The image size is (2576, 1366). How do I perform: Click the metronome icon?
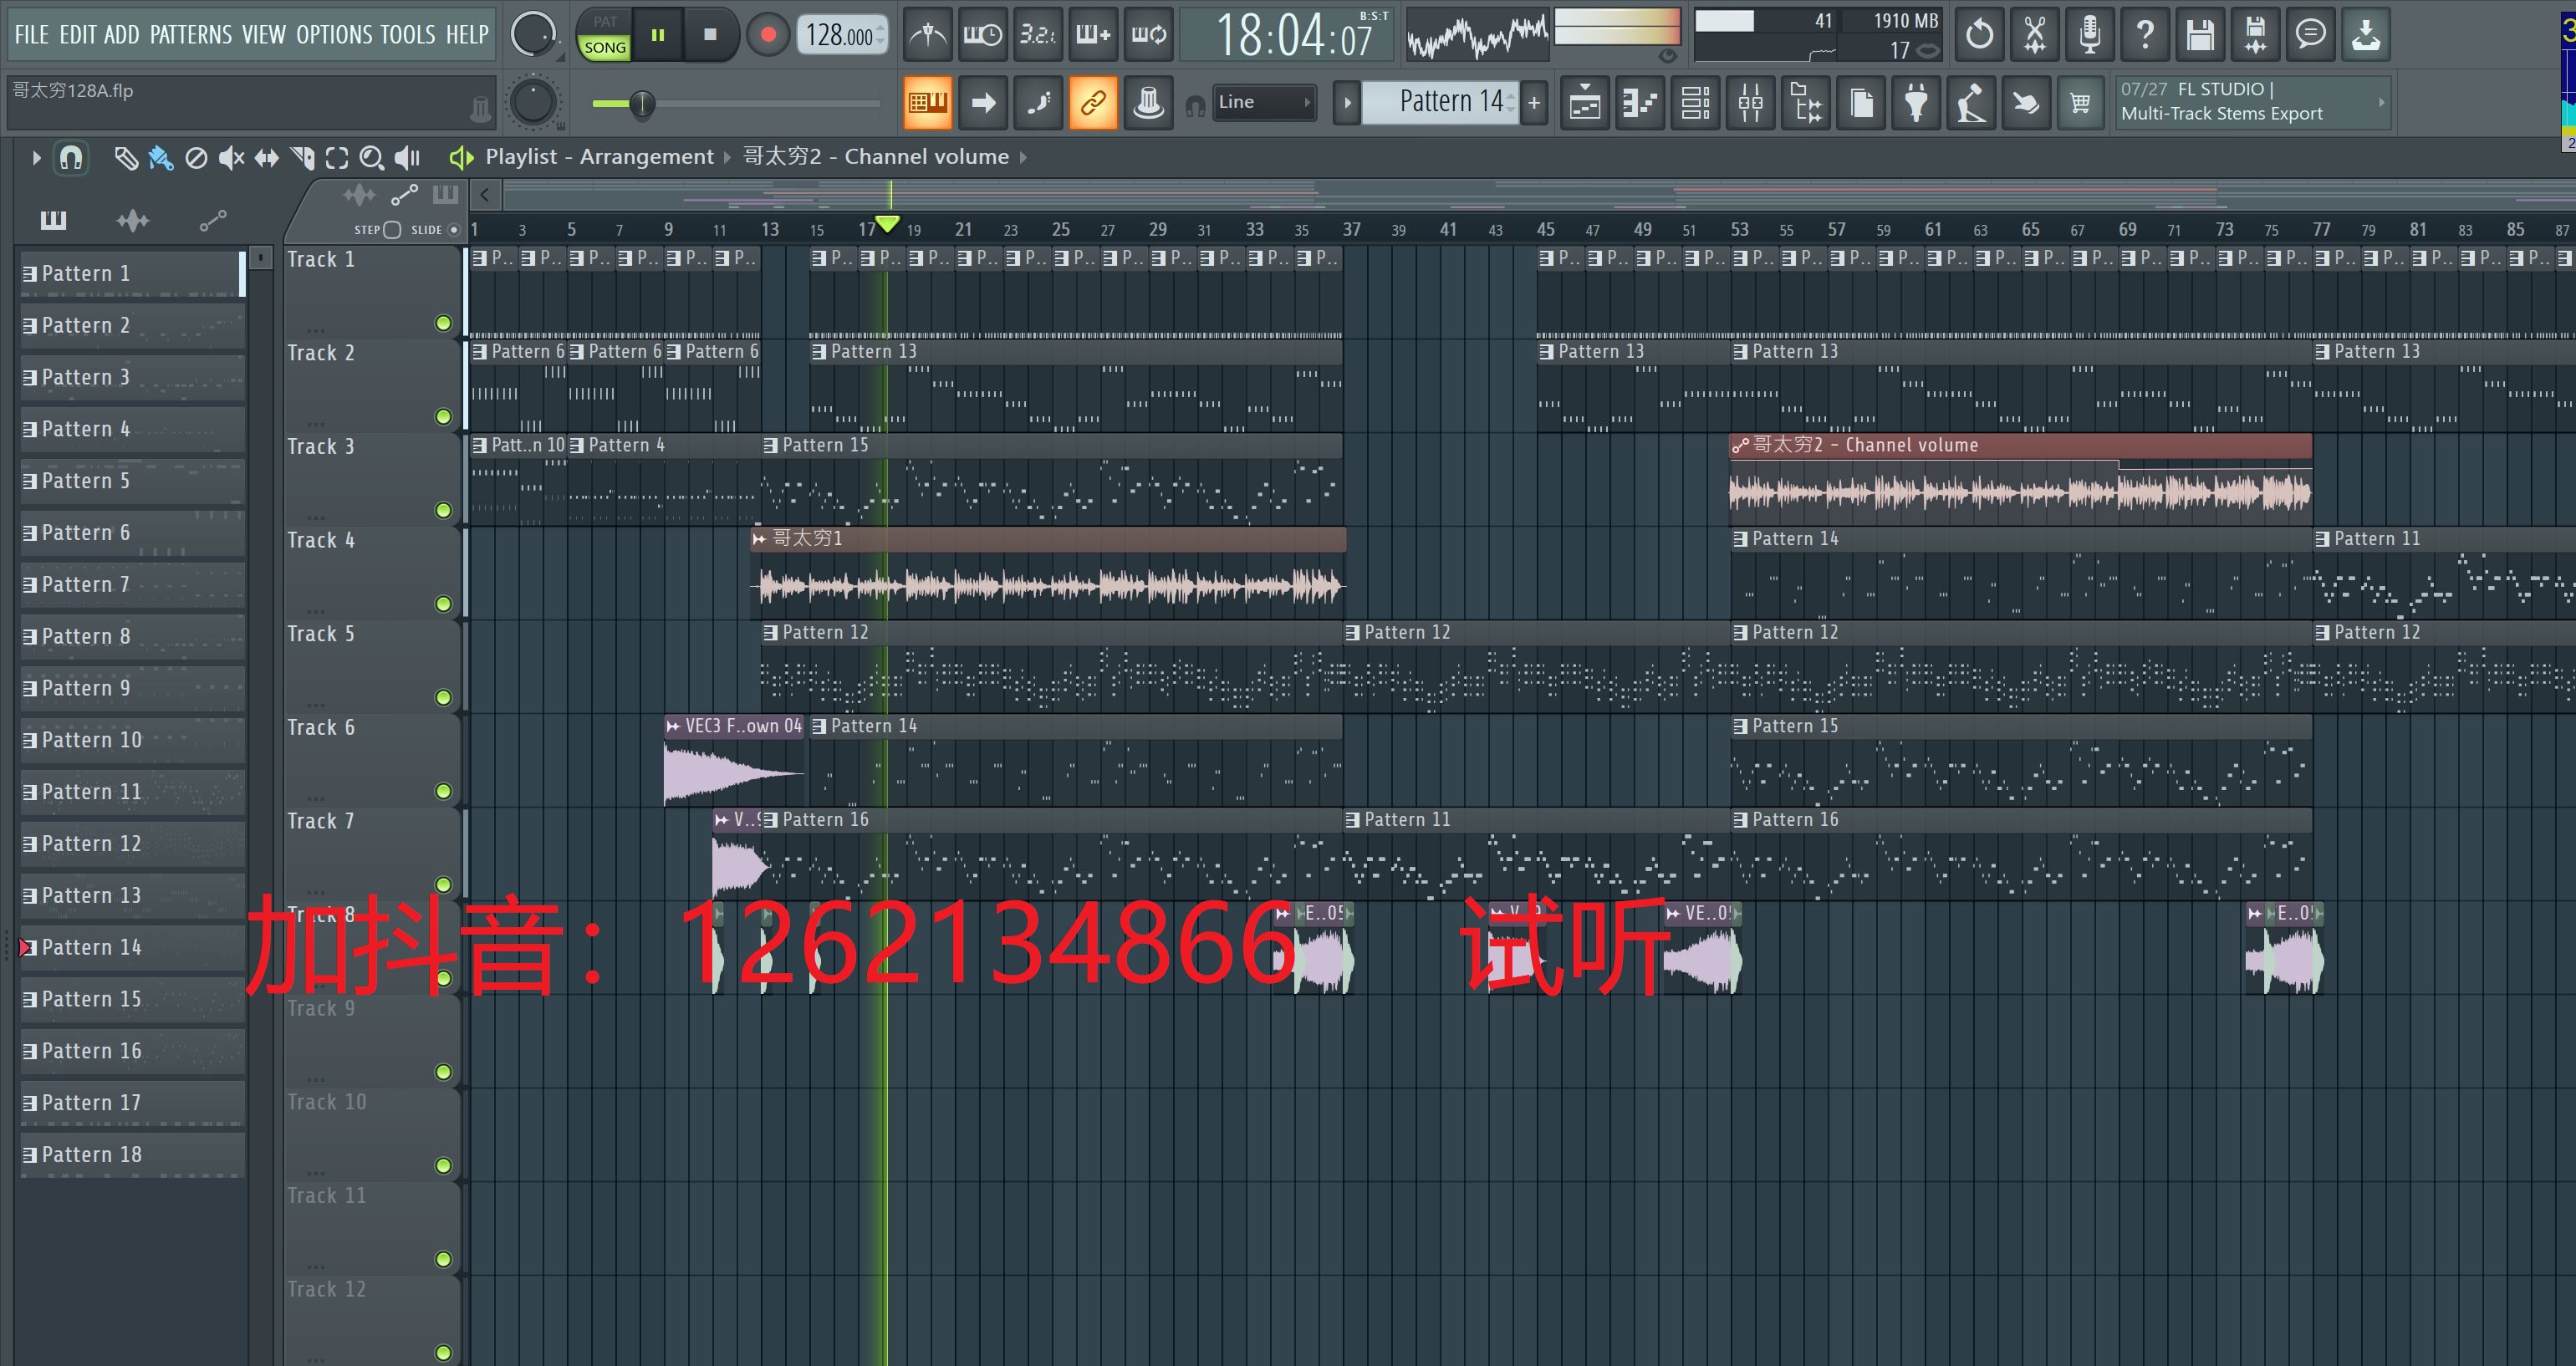point(928,36)
